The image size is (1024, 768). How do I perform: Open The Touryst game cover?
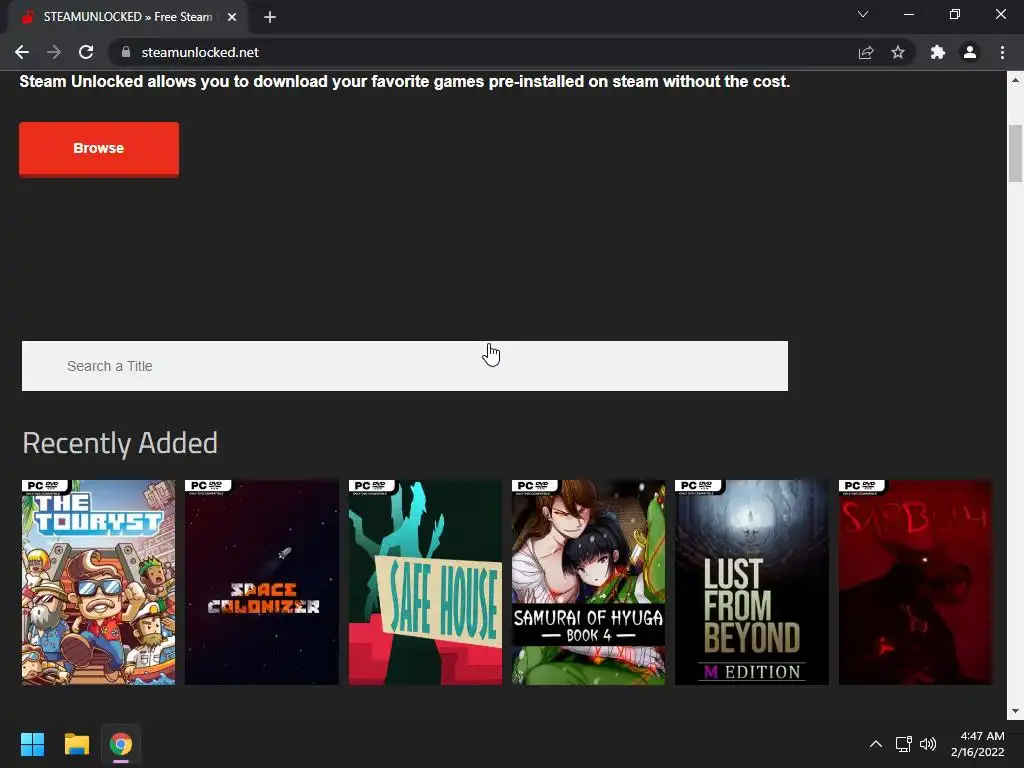[99, 583]
